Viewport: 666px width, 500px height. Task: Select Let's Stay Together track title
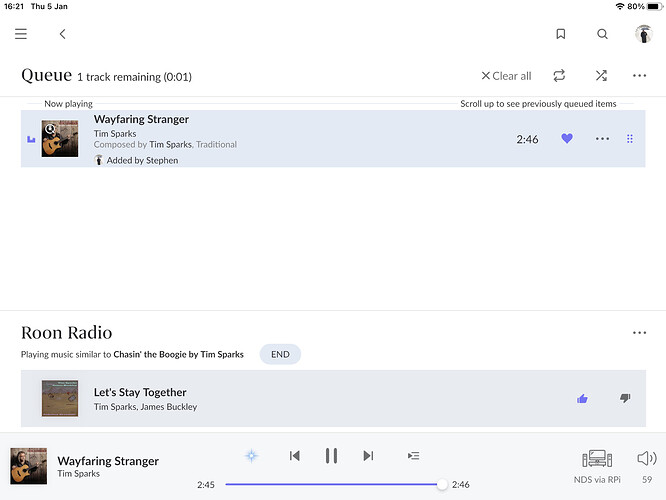point(140,392)
